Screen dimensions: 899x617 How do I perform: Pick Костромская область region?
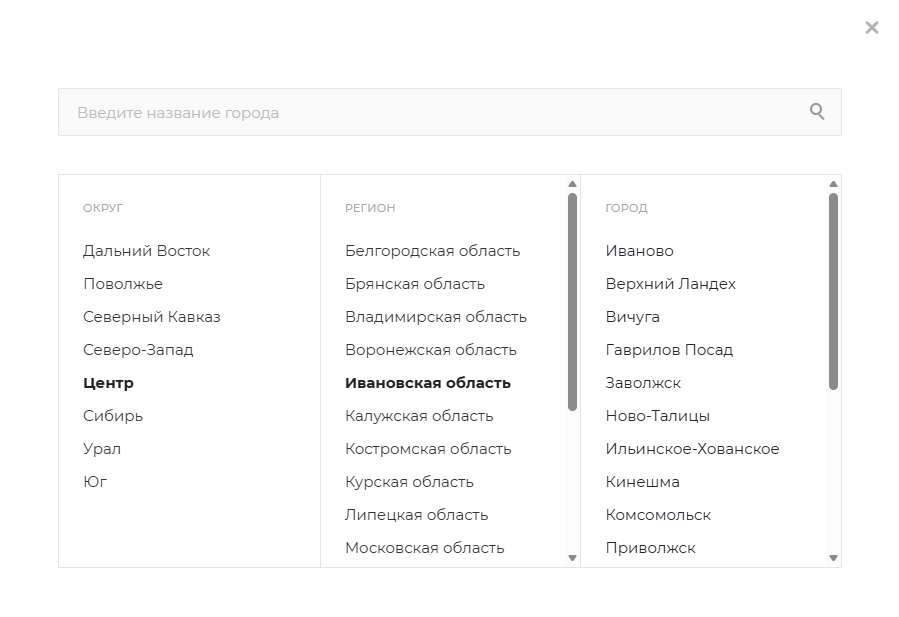(x=428, y=449)
